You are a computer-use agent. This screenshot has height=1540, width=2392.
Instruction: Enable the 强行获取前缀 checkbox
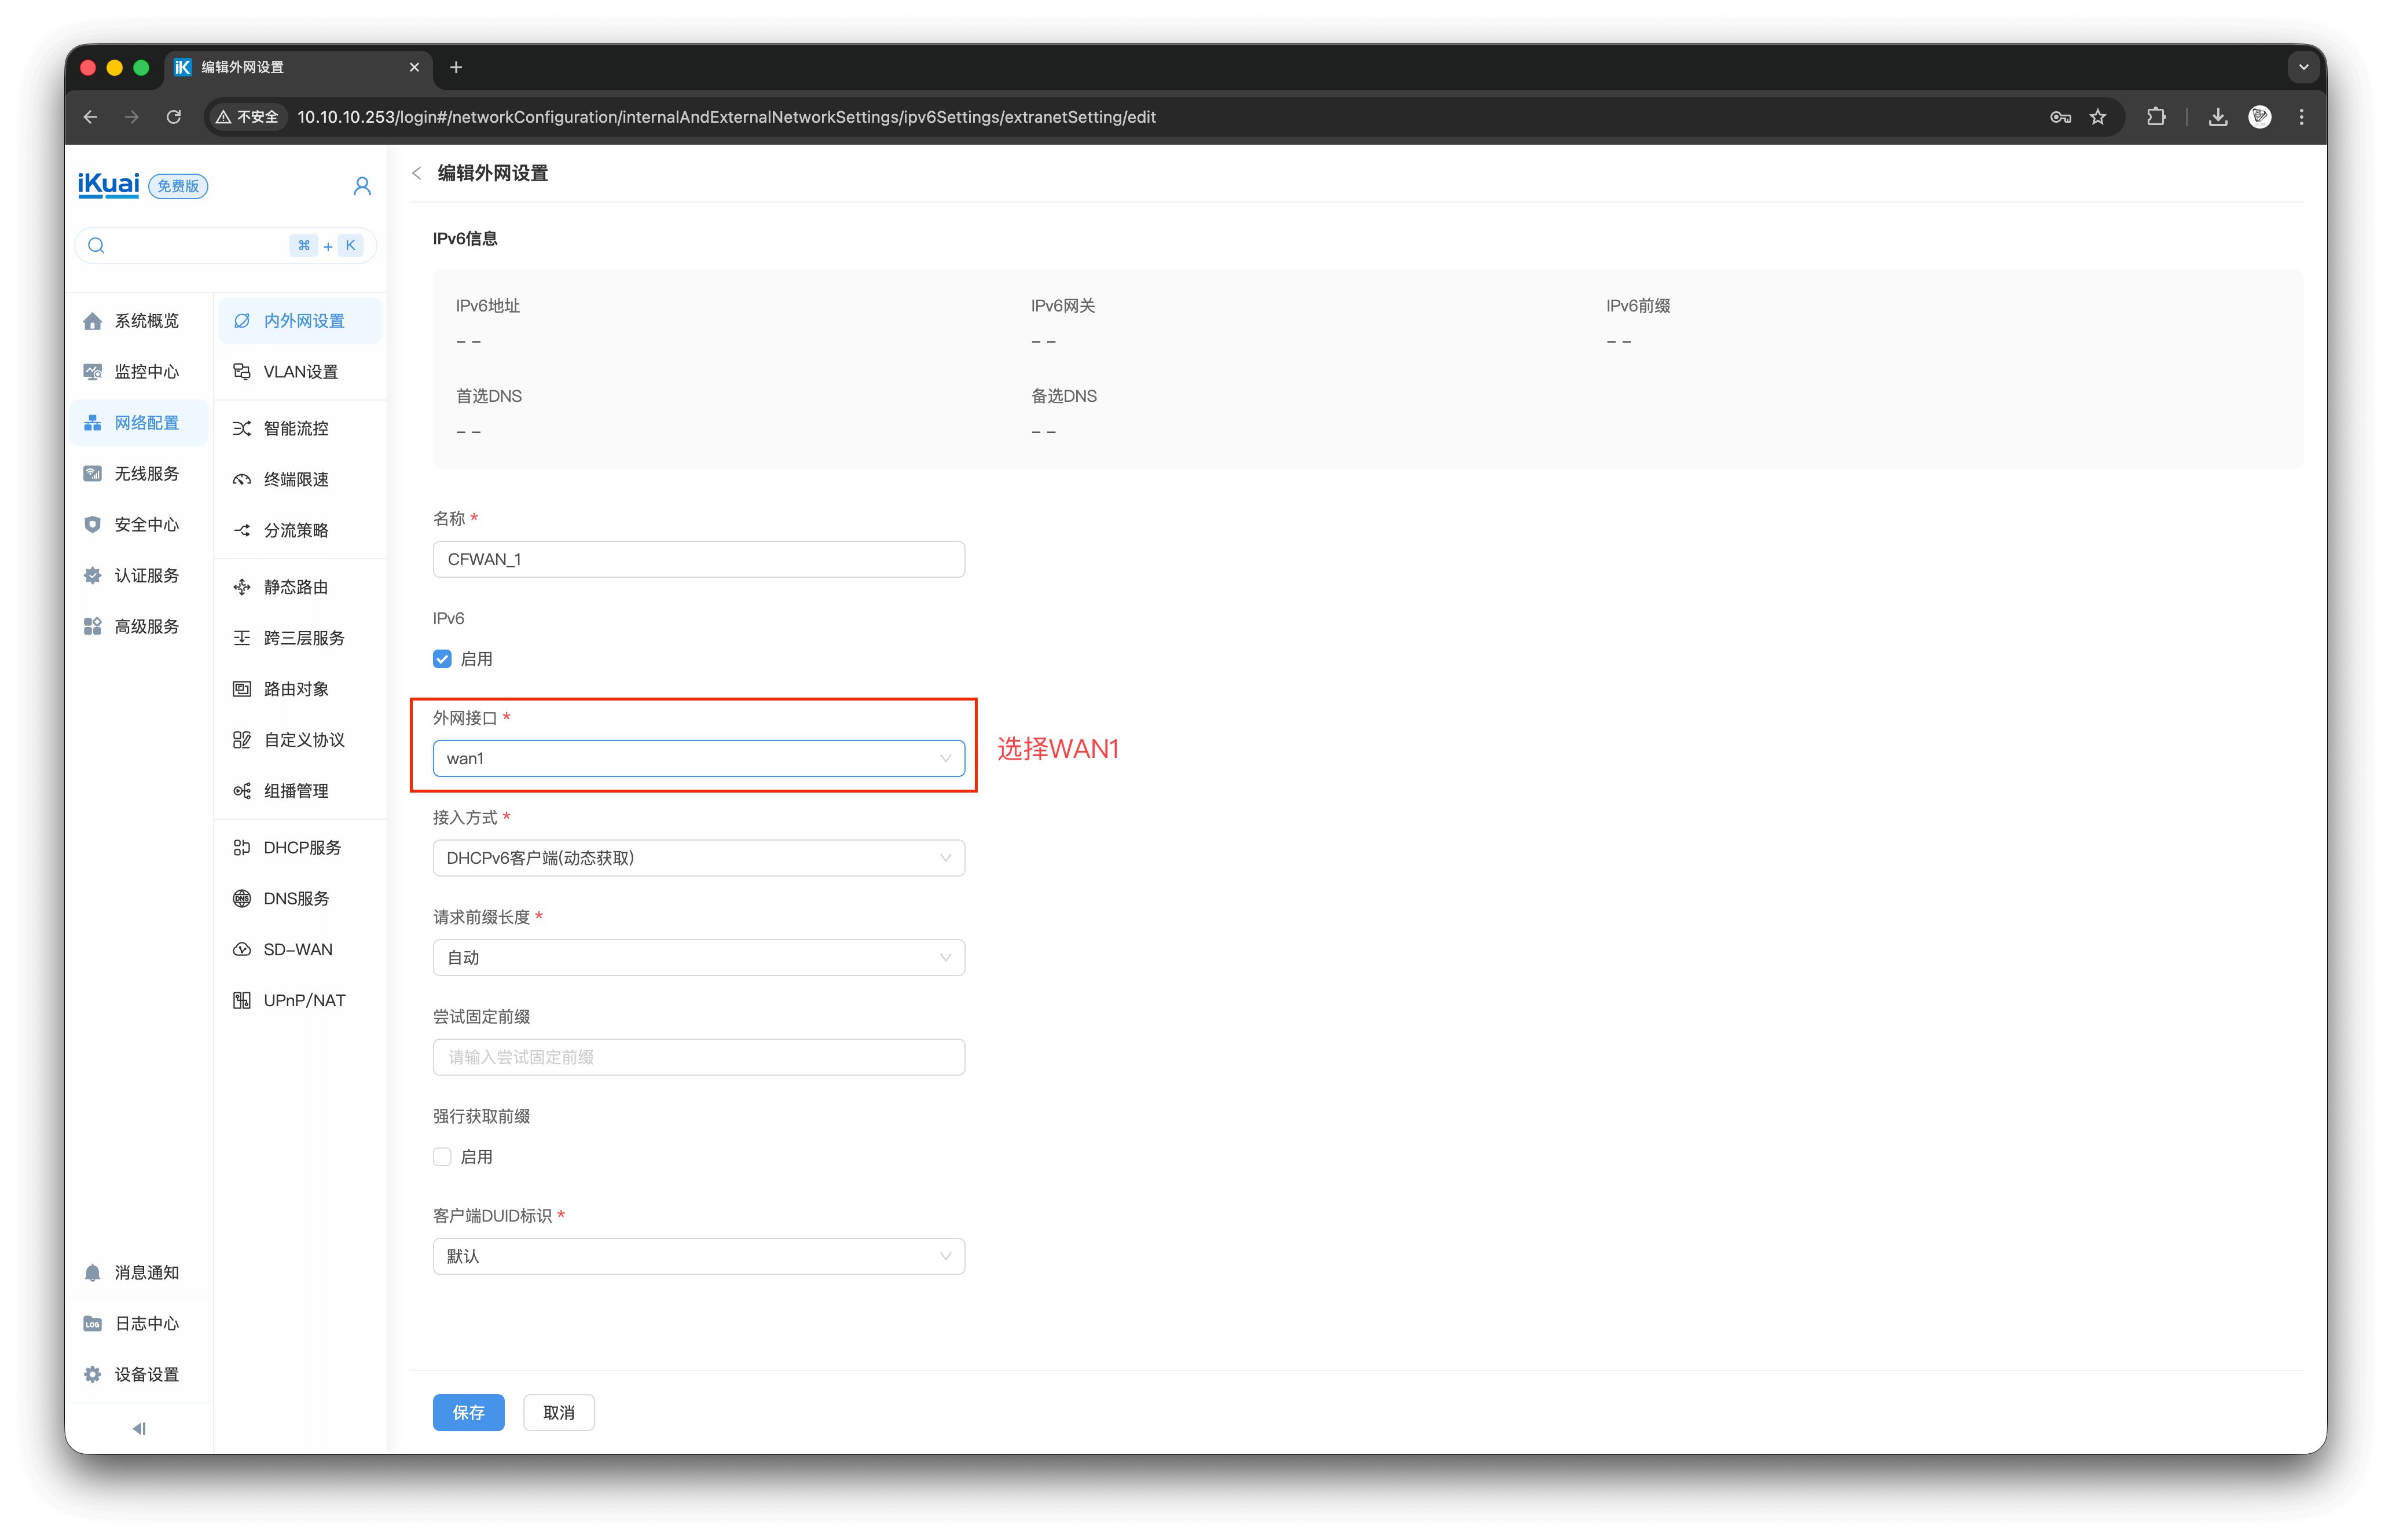(x=442, y=1157)
